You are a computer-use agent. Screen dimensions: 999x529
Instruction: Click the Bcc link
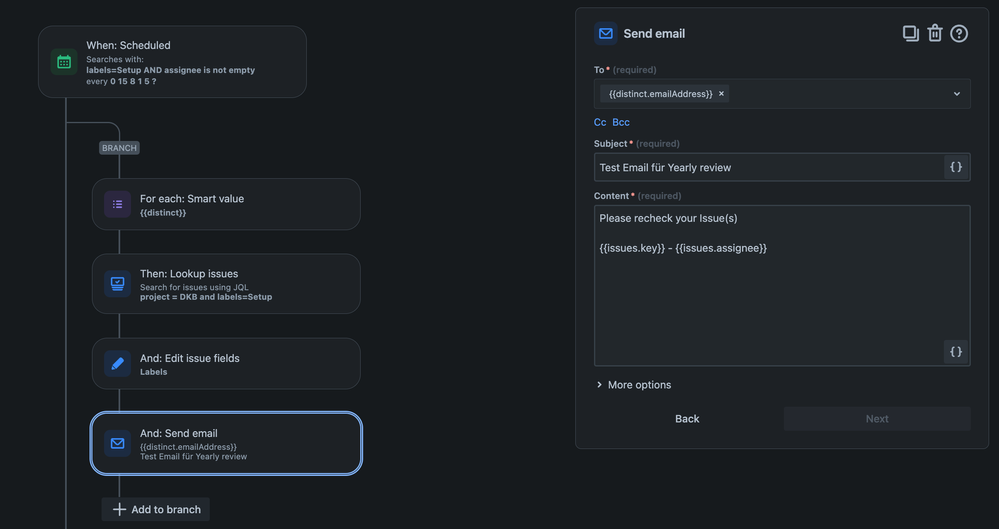[x=621, y=122]
